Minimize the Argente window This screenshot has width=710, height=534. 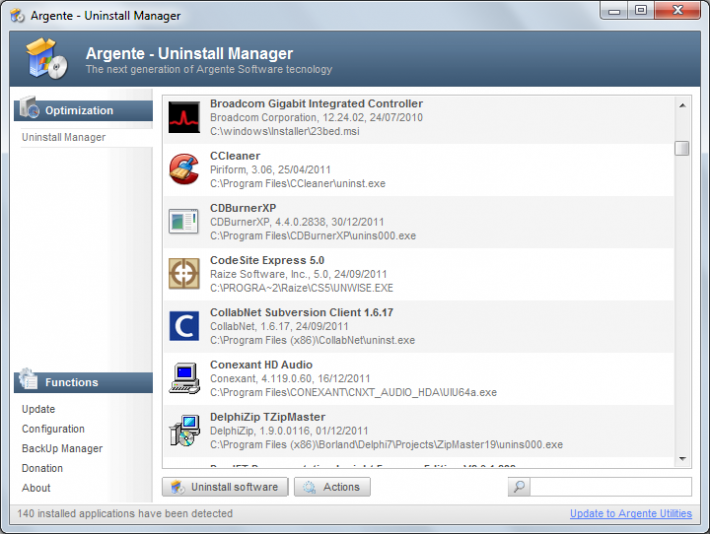pyautogui.click(x=614, y=11)
